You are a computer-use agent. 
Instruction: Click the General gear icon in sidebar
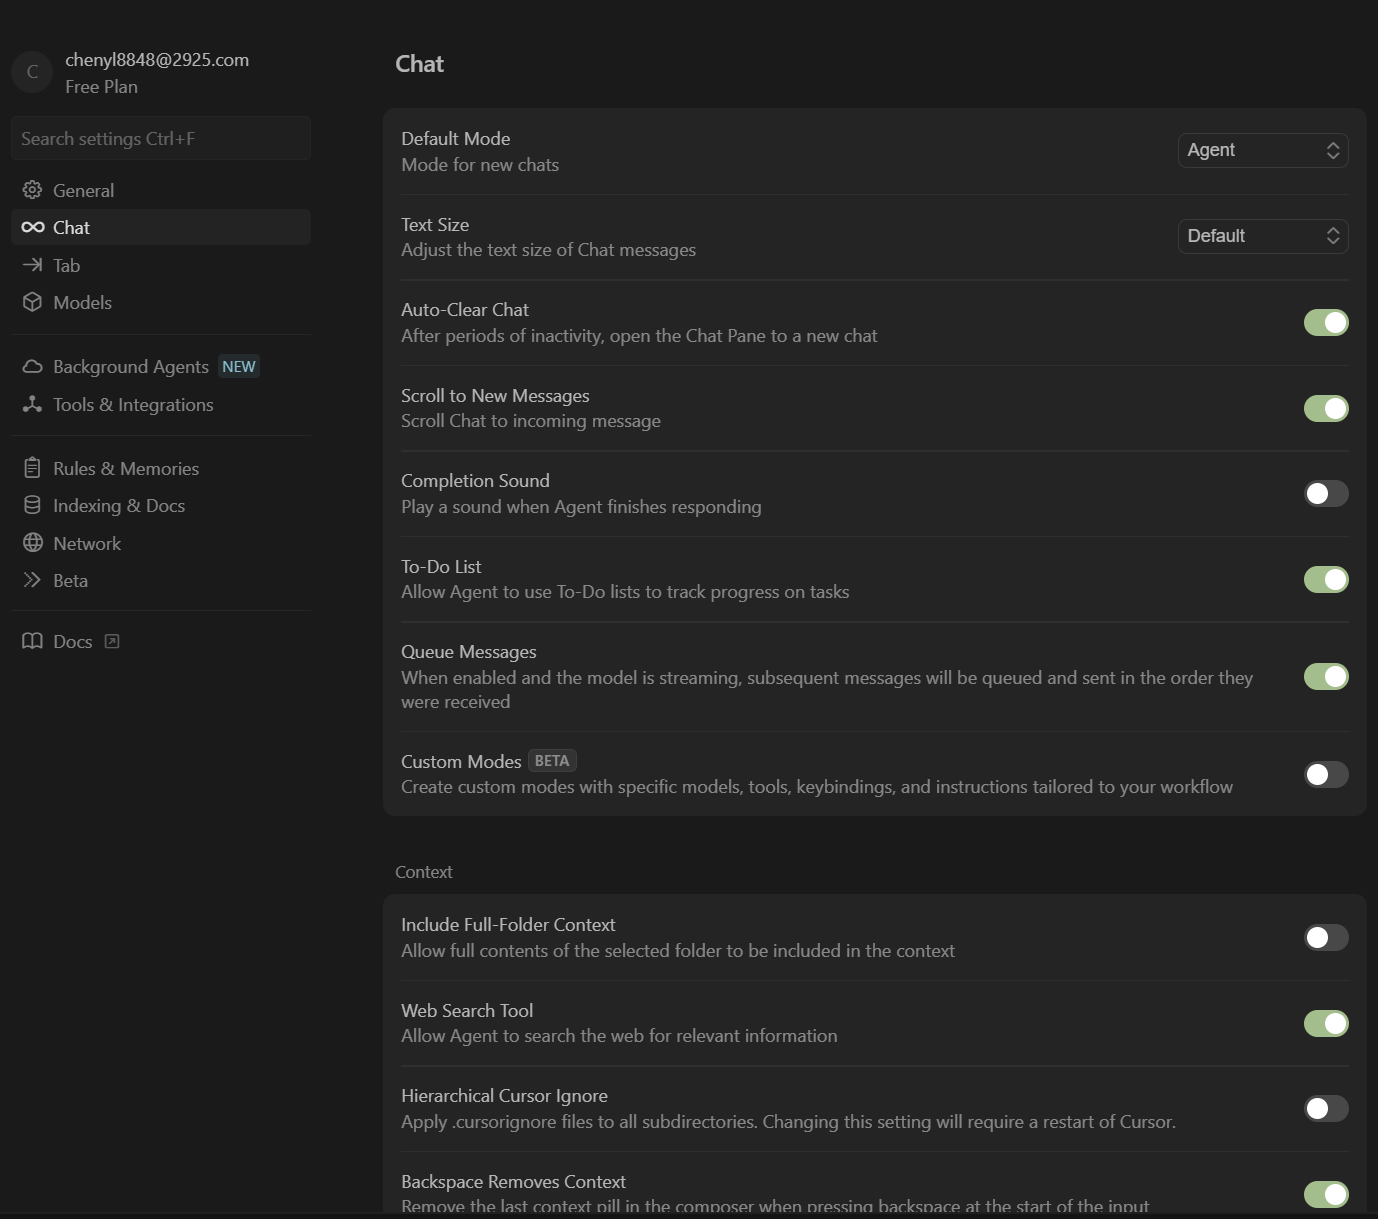[x=32, y=190]
